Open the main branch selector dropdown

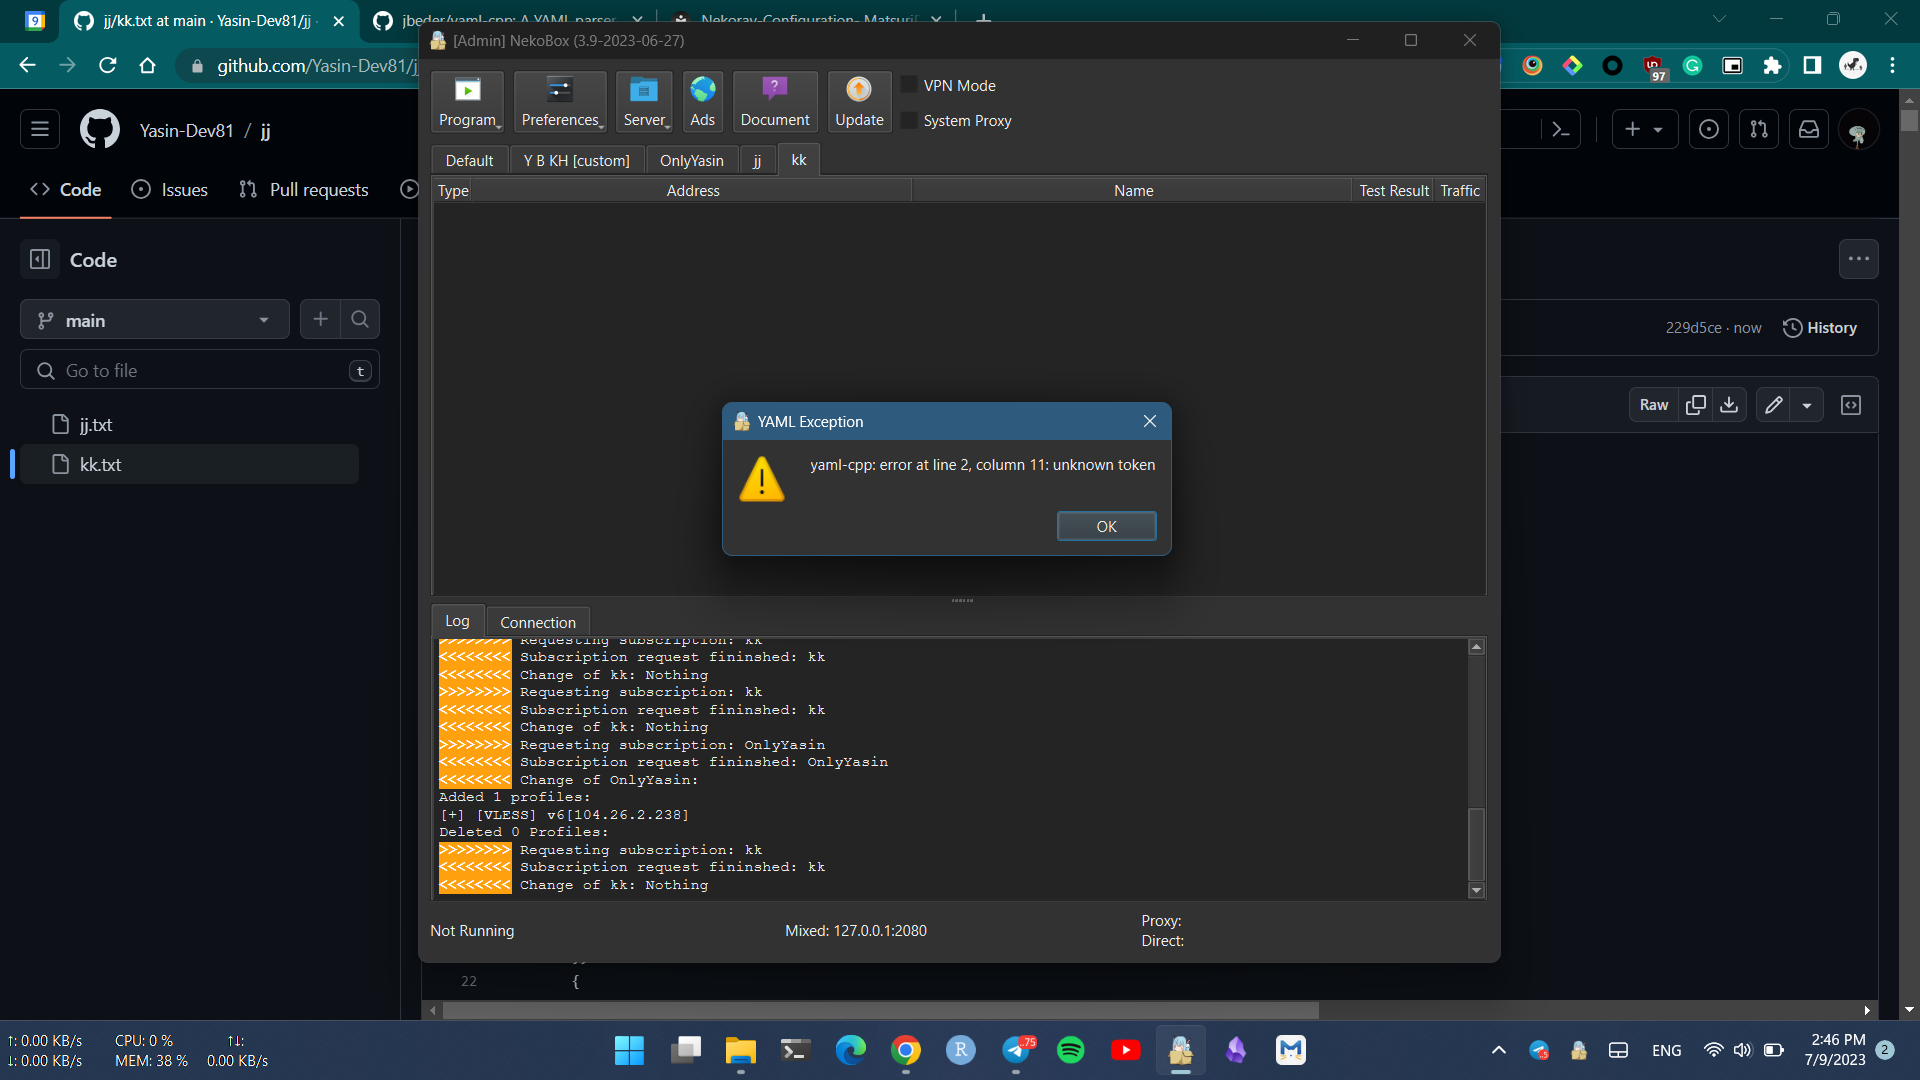tap(154, 320)
